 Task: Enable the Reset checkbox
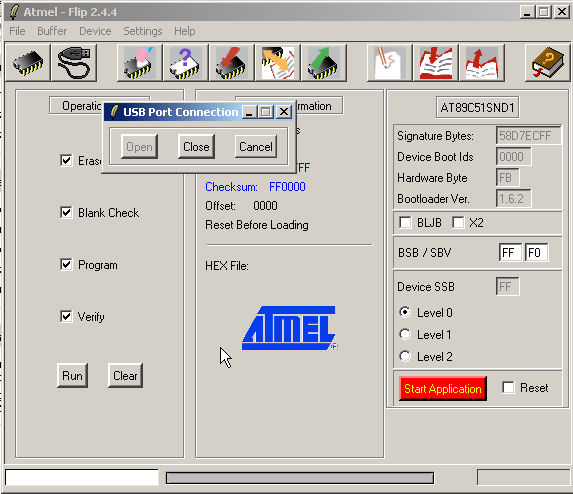click(x=508, y=387)
